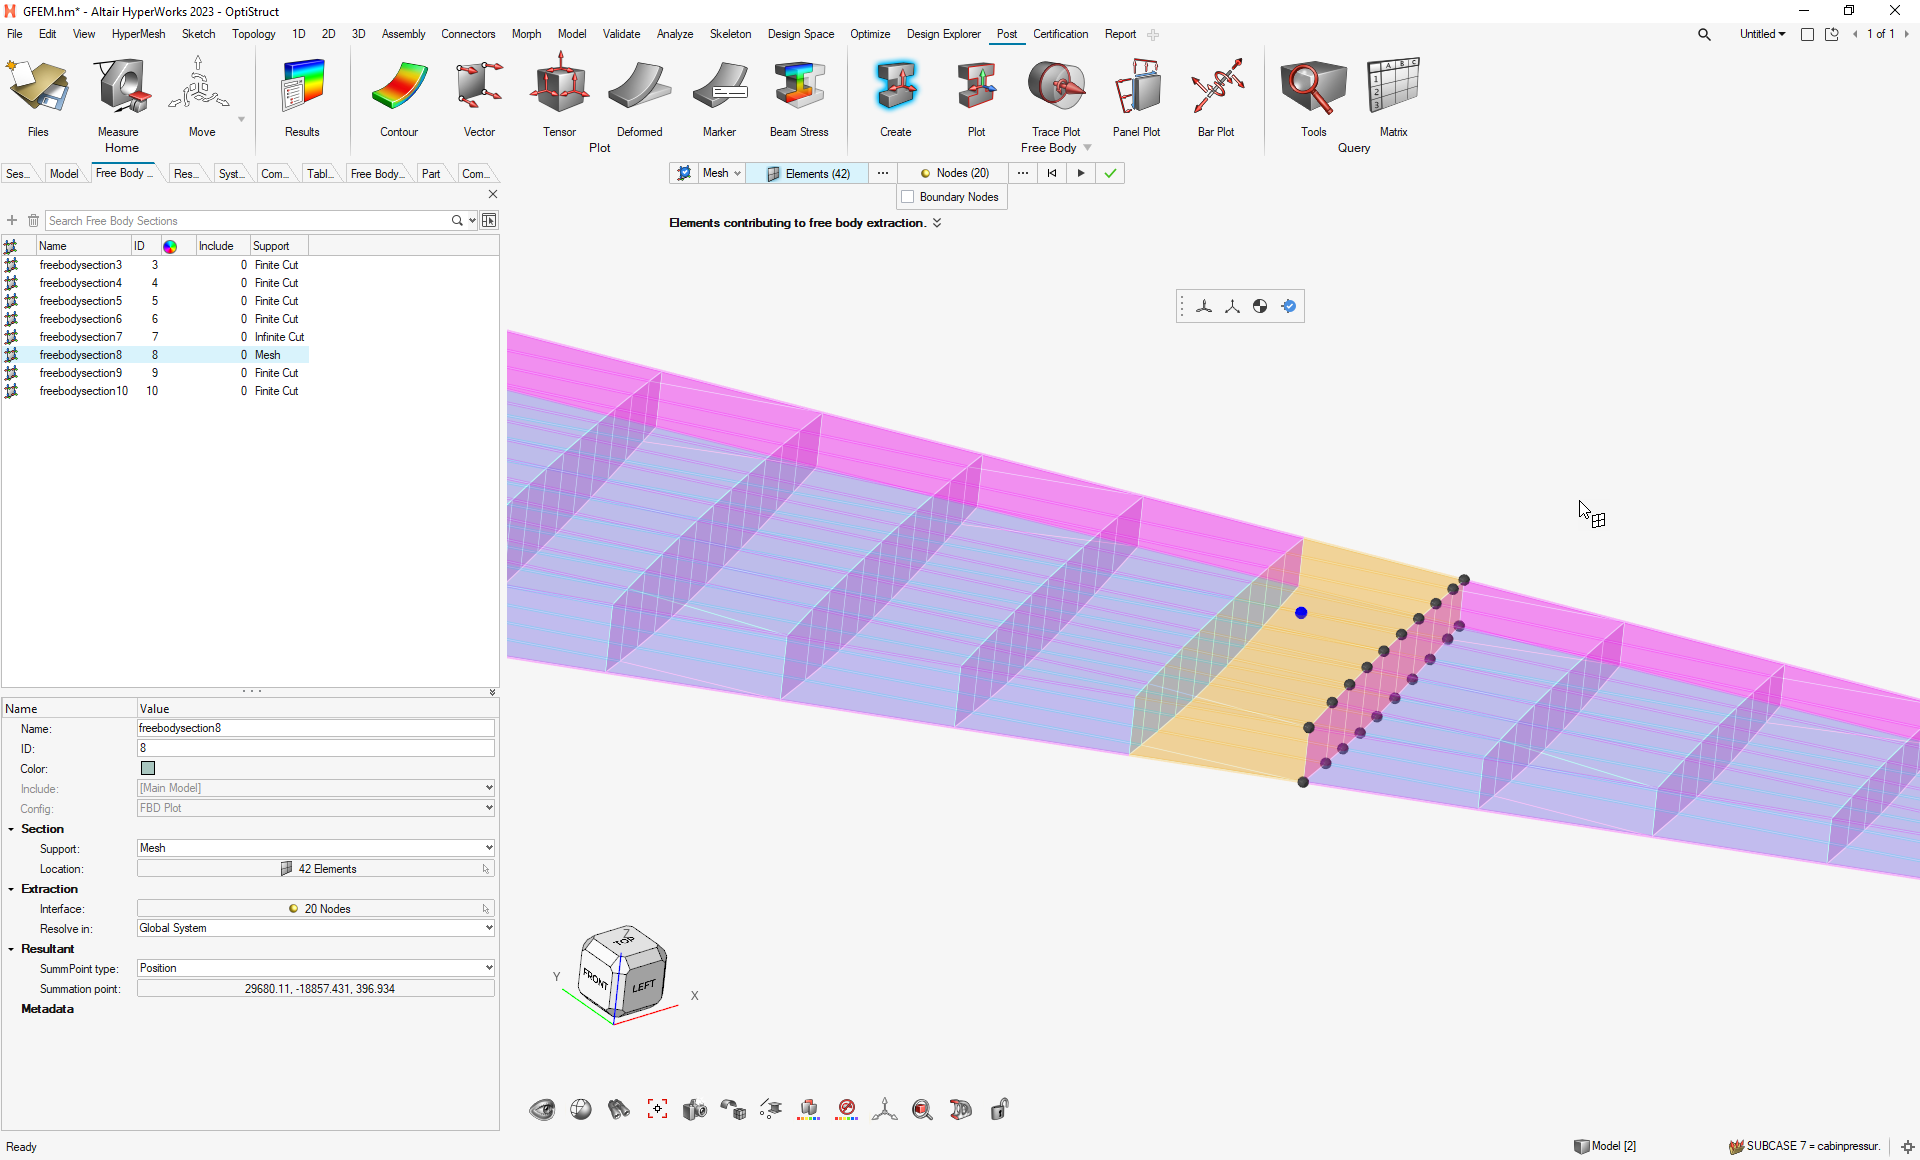Open the Matrix query tool

[x=1393, y=96]
